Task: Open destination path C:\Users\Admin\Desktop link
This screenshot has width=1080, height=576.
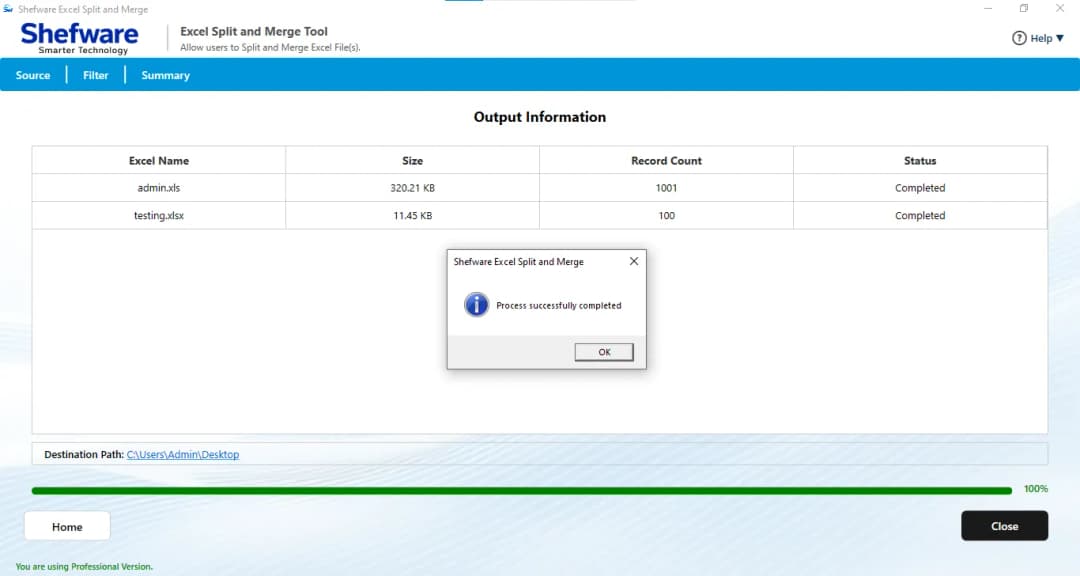Action: (183, 455)
